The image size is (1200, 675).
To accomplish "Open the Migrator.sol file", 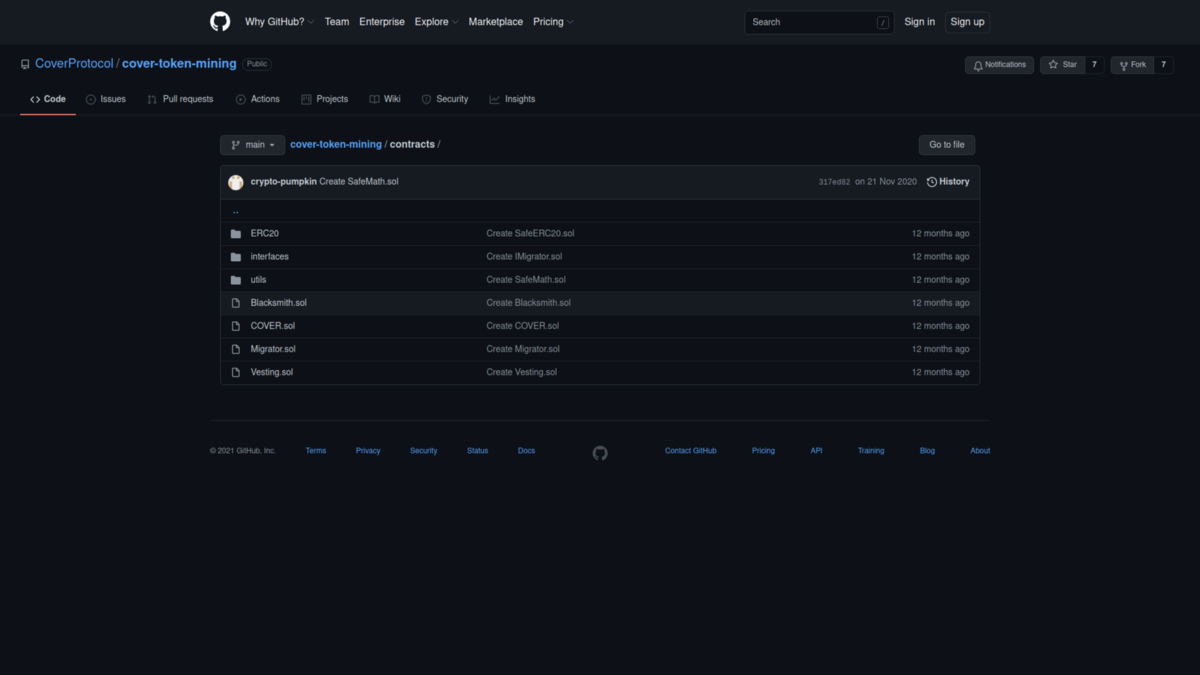I will pos(273,349).
